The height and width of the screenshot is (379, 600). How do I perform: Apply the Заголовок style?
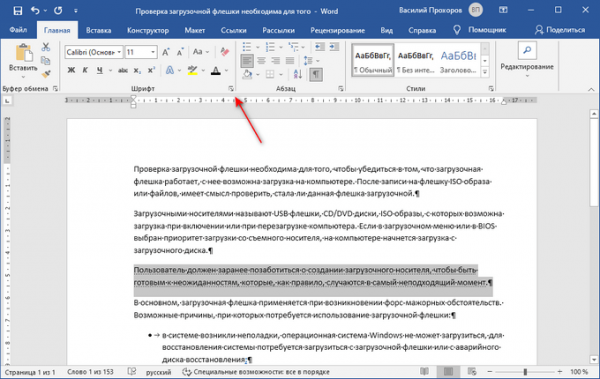458,60
